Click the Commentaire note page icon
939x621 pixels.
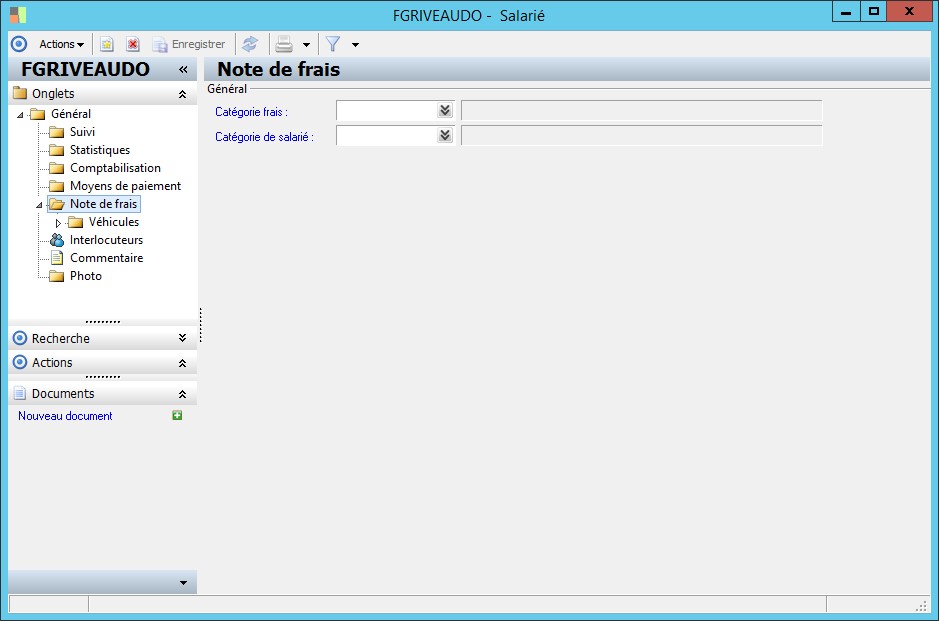coord(57,258)
